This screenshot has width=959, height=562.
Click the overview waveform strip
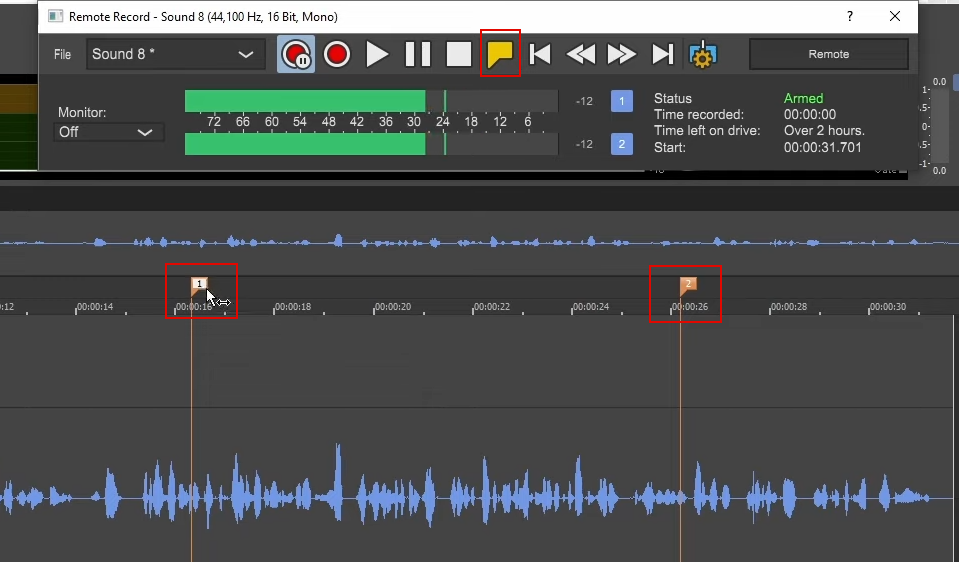(480, 243)
